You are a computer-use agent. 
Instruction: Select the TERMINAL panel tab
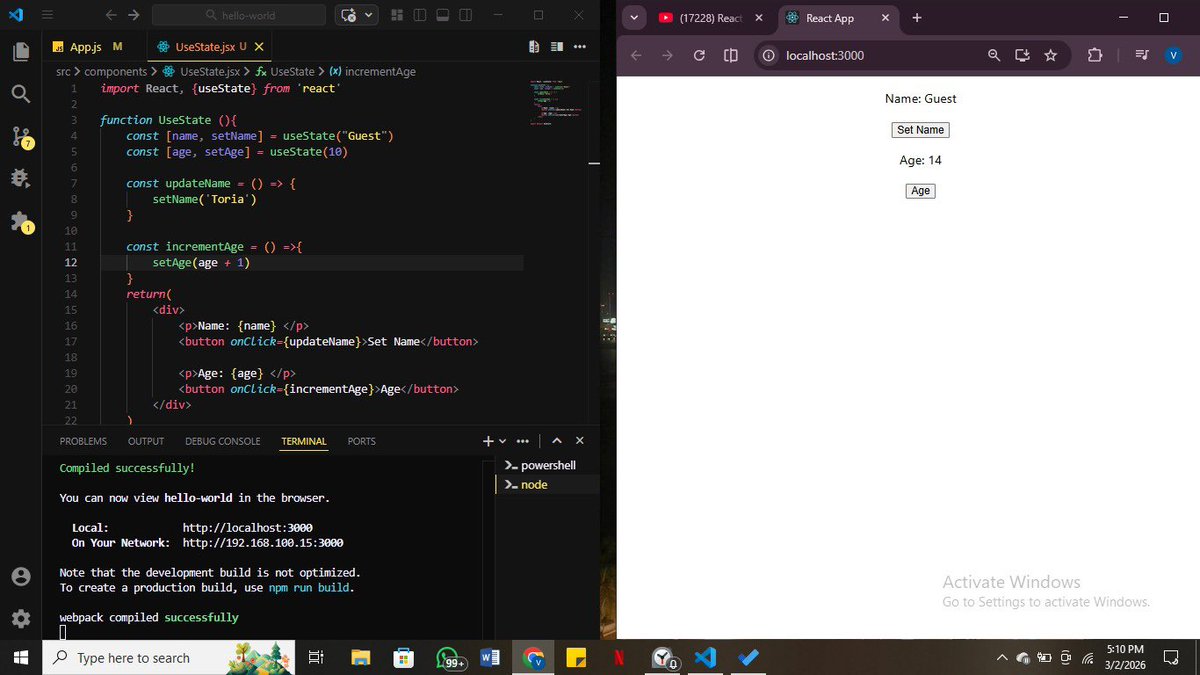point(304,441)
